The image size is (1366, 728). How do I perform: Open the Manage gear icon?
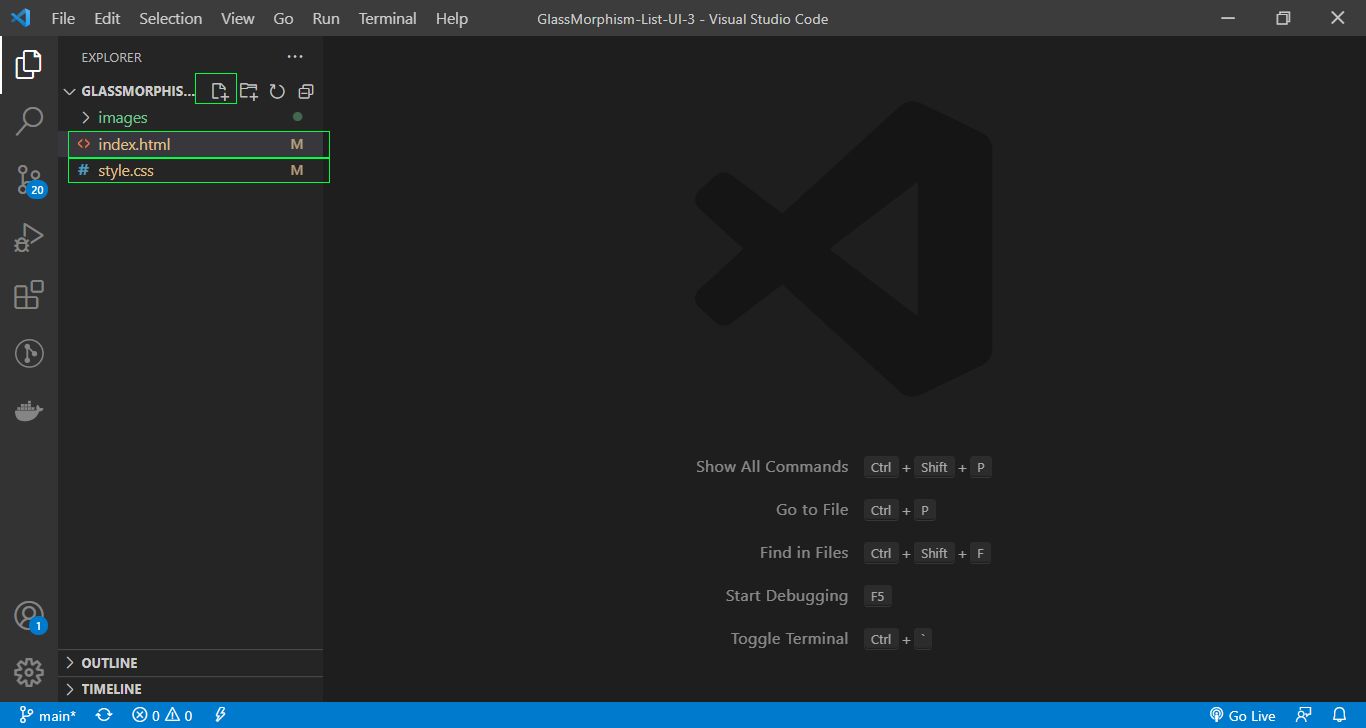click(x=29, y=673)
